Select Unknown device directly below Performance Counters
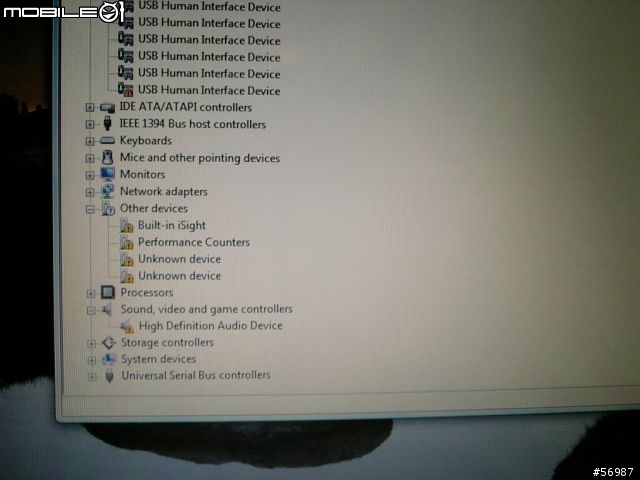 (180, 259)
